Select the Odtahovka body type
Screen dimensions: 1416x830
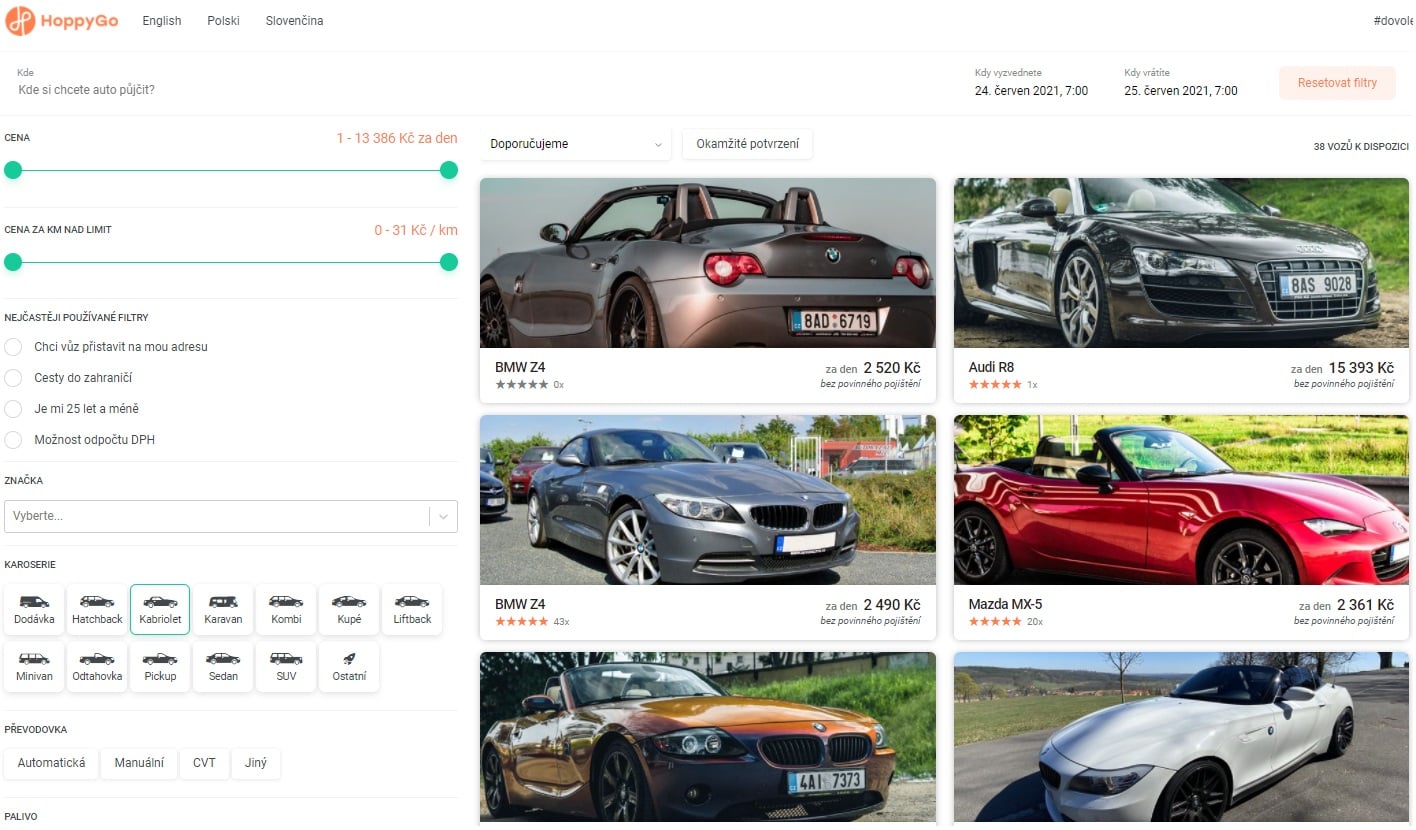pyautogui.click(x=97, y=667)
